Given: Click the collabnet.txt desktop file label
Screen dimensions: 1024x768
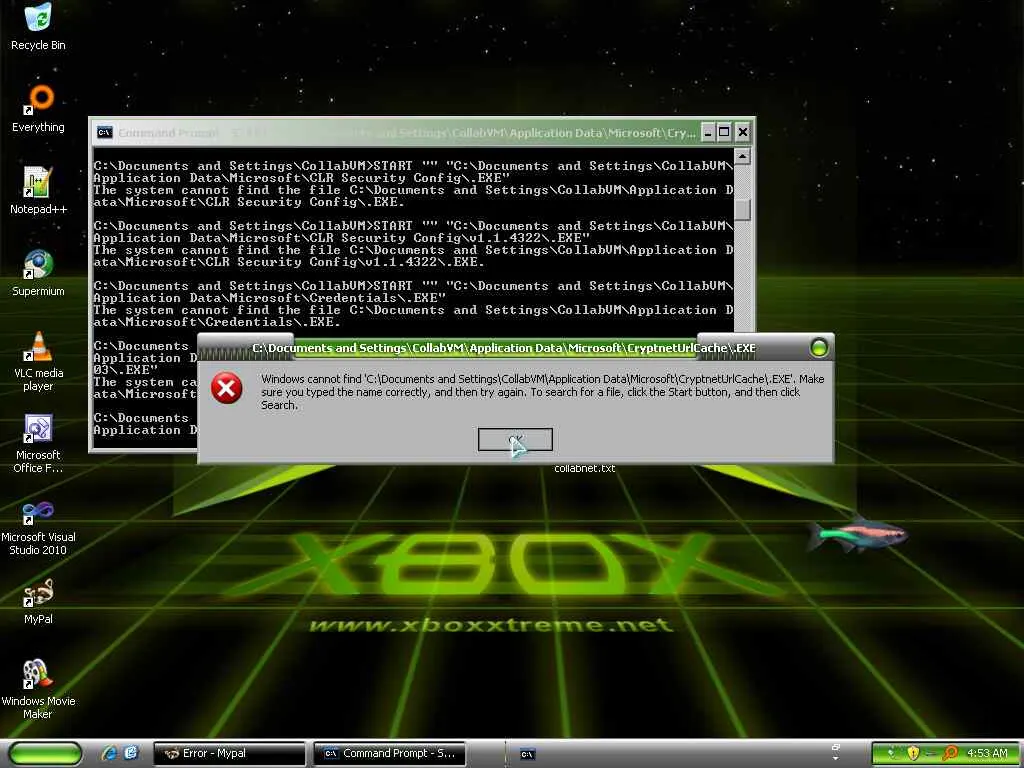Looking at the screenshot, I should coord(584,468).
